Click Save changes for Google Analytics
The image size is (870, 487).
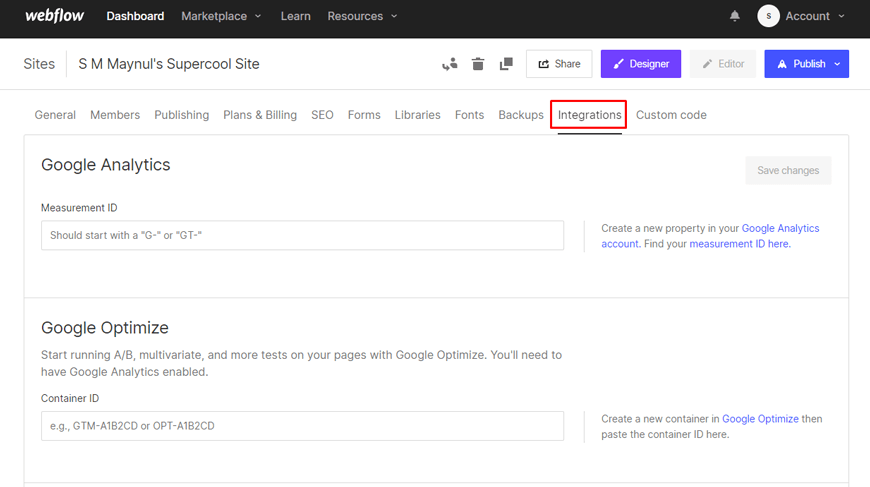tap(788, 170)
